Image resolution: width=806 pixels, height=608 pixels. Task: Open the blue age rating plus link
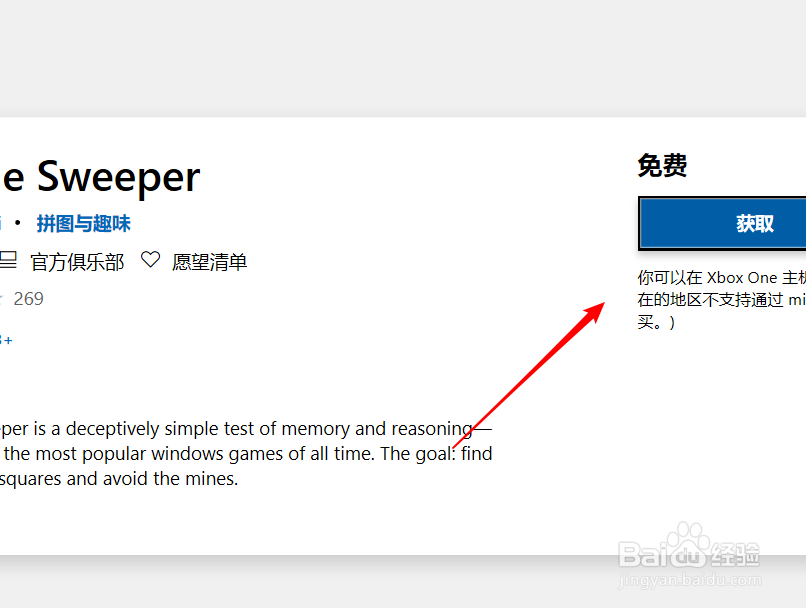pyautogui.click(x=6, y=340)
